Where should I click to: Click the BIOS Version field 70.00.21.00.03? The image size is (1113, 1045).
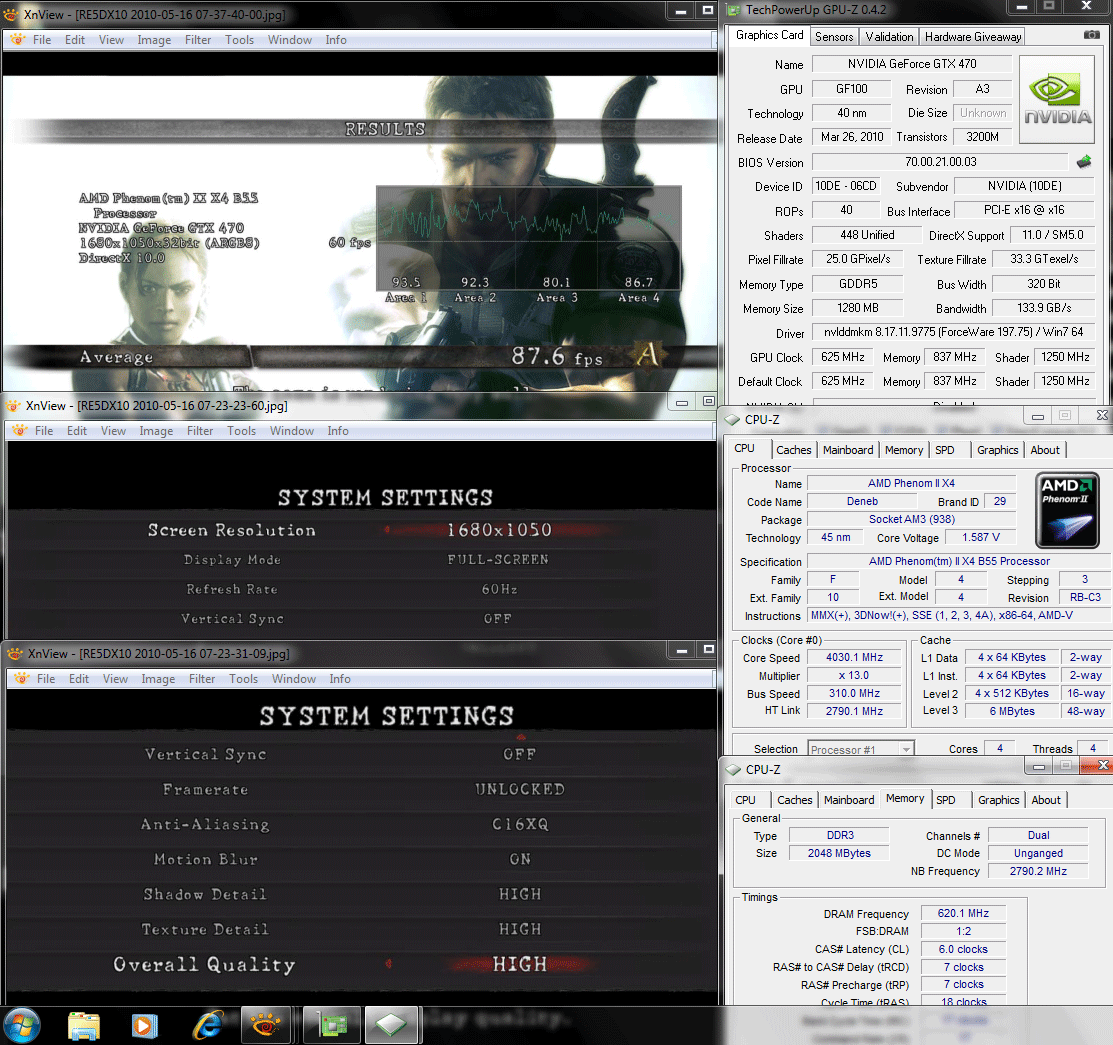(x=941, y=162)
